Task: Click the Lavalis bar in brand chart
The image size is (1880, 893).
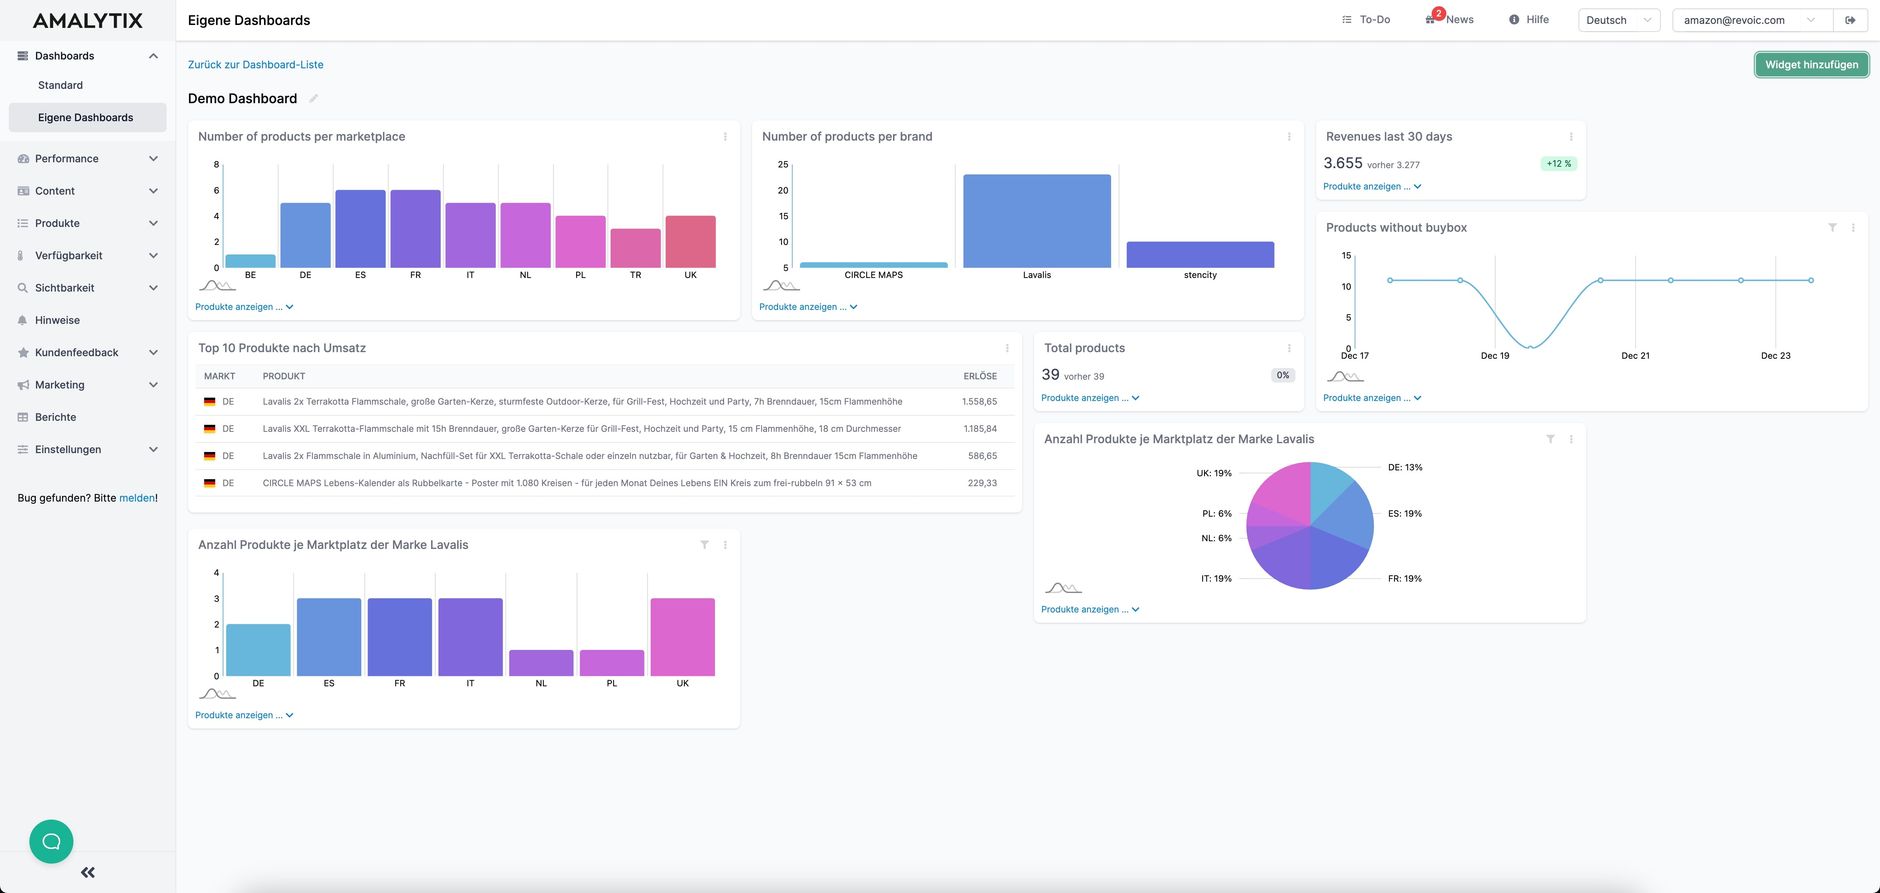Action: pyautogui.click(x=1037, y=221)
